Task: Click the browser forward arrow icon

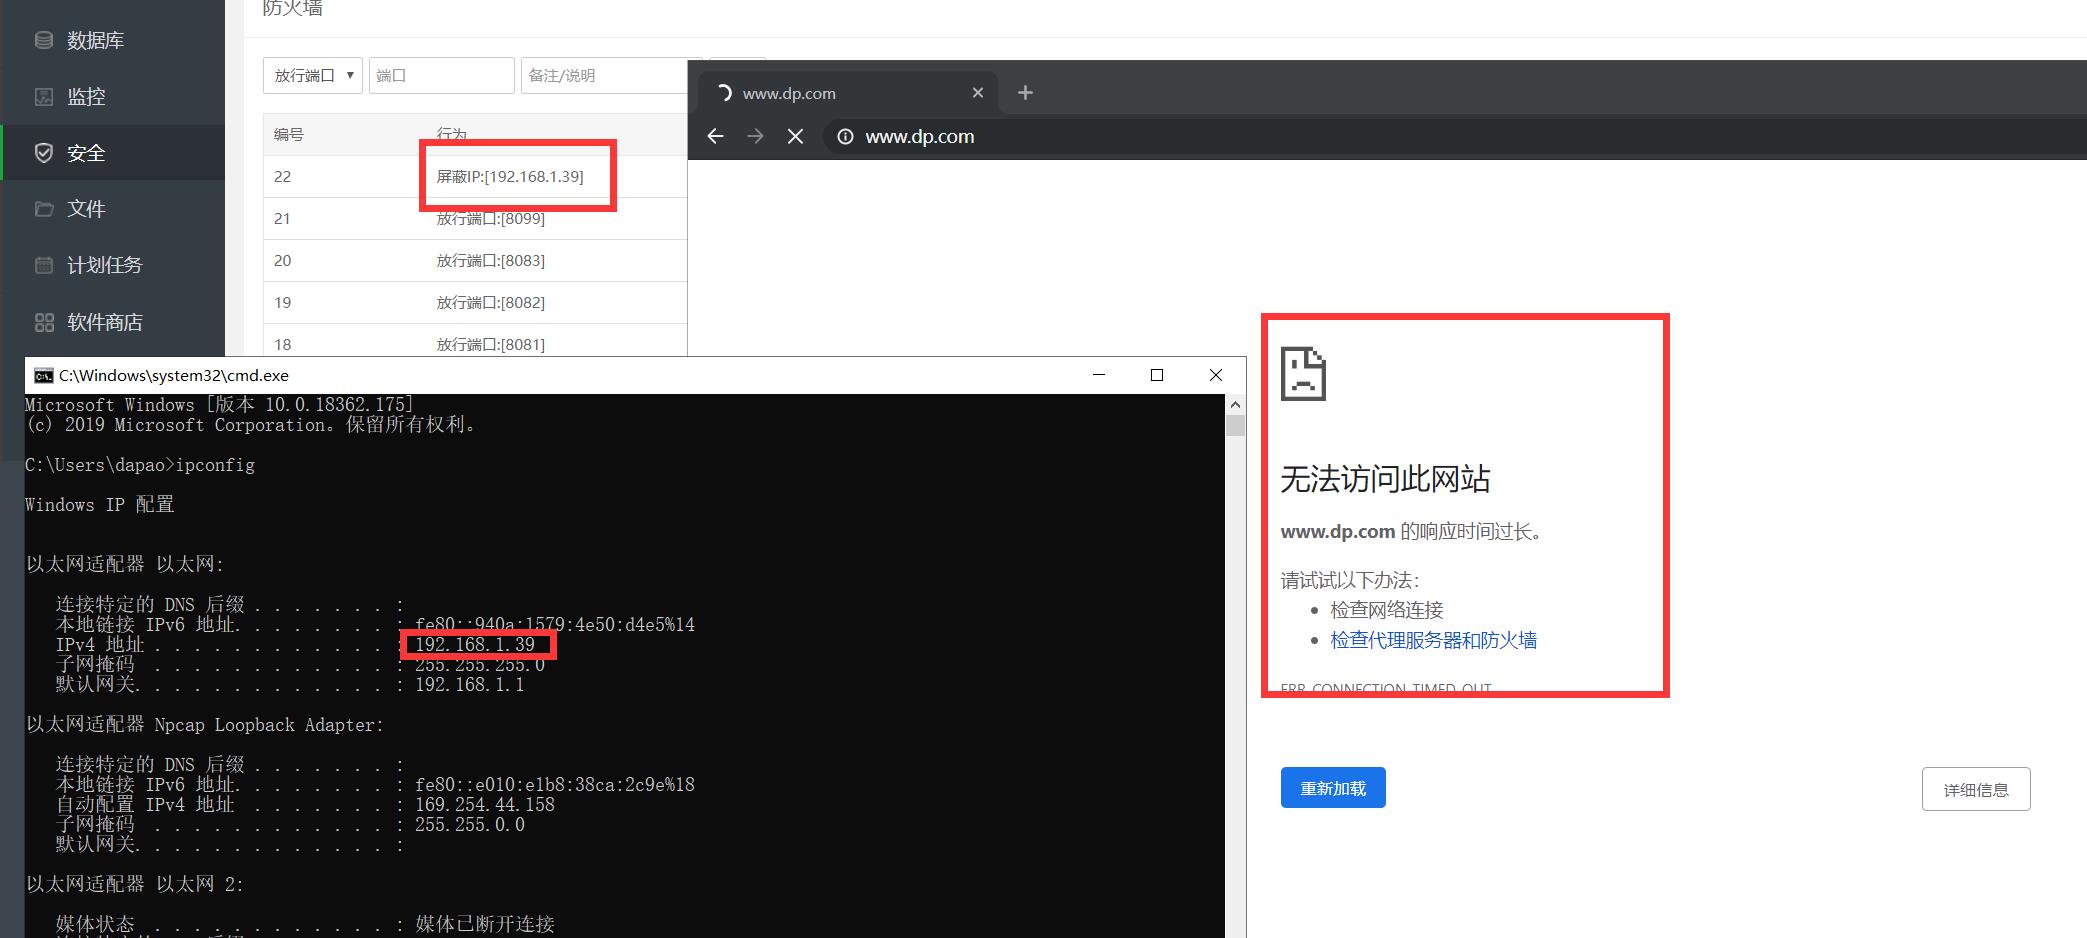Action: tap(755, 136)
